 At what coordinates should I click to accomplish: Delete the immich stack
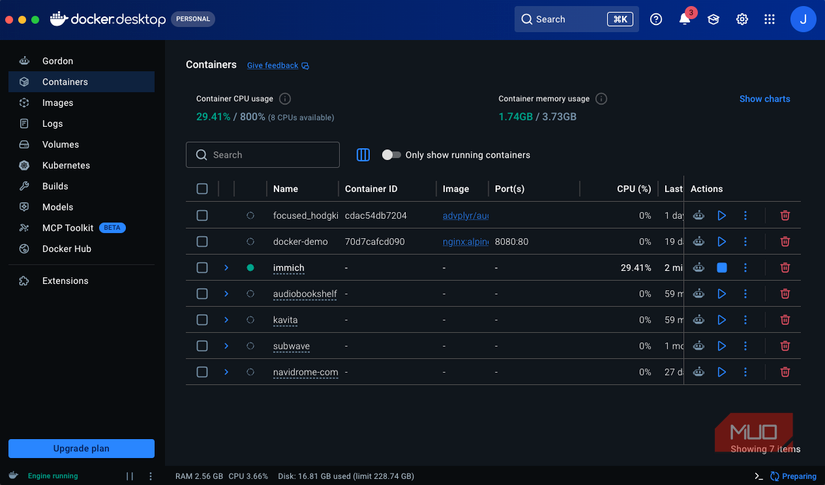click(x=784, y=268)
